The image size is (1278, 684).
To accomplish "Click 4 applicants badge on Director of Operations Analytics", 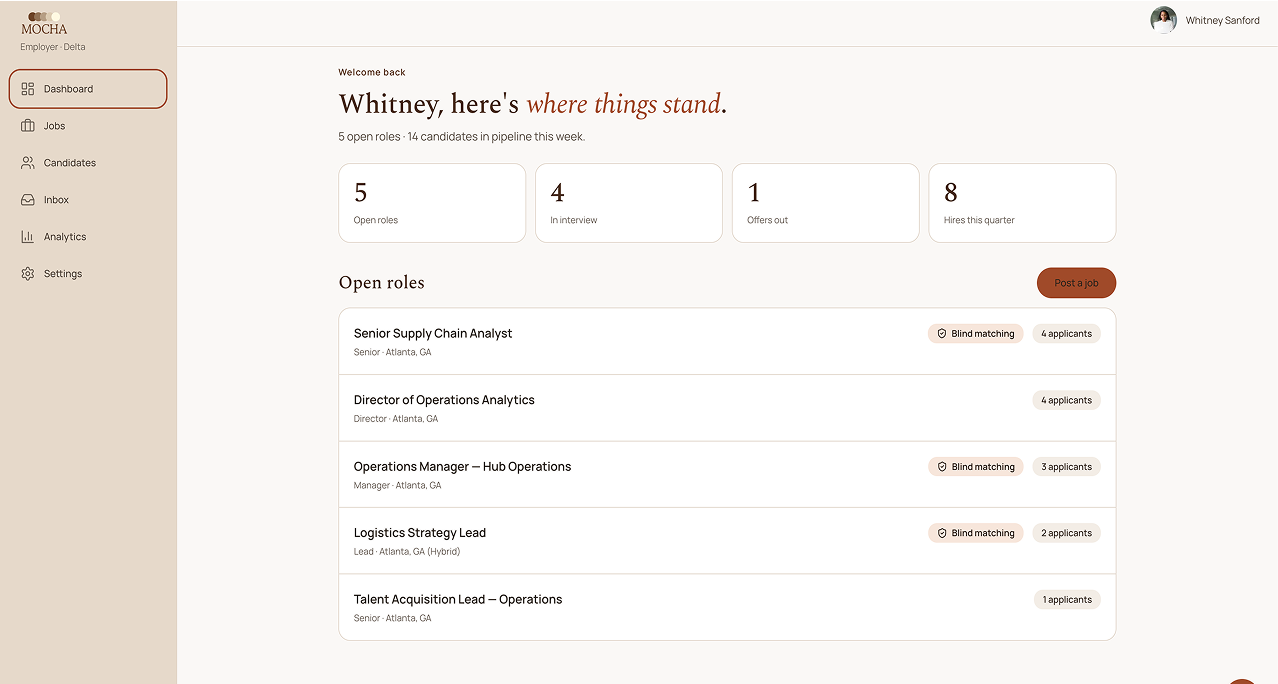I will coord(1067,400).
